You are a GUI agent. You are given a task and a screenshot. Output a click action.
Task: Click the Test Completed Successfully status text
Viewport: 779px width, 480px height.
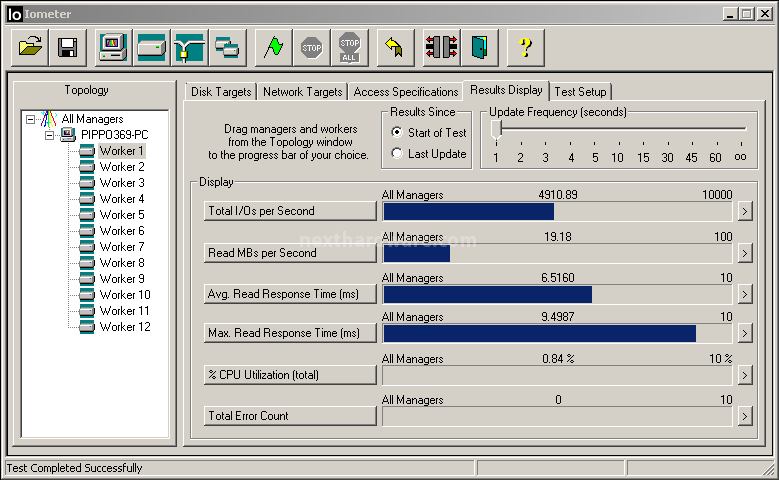click(74, 468)
